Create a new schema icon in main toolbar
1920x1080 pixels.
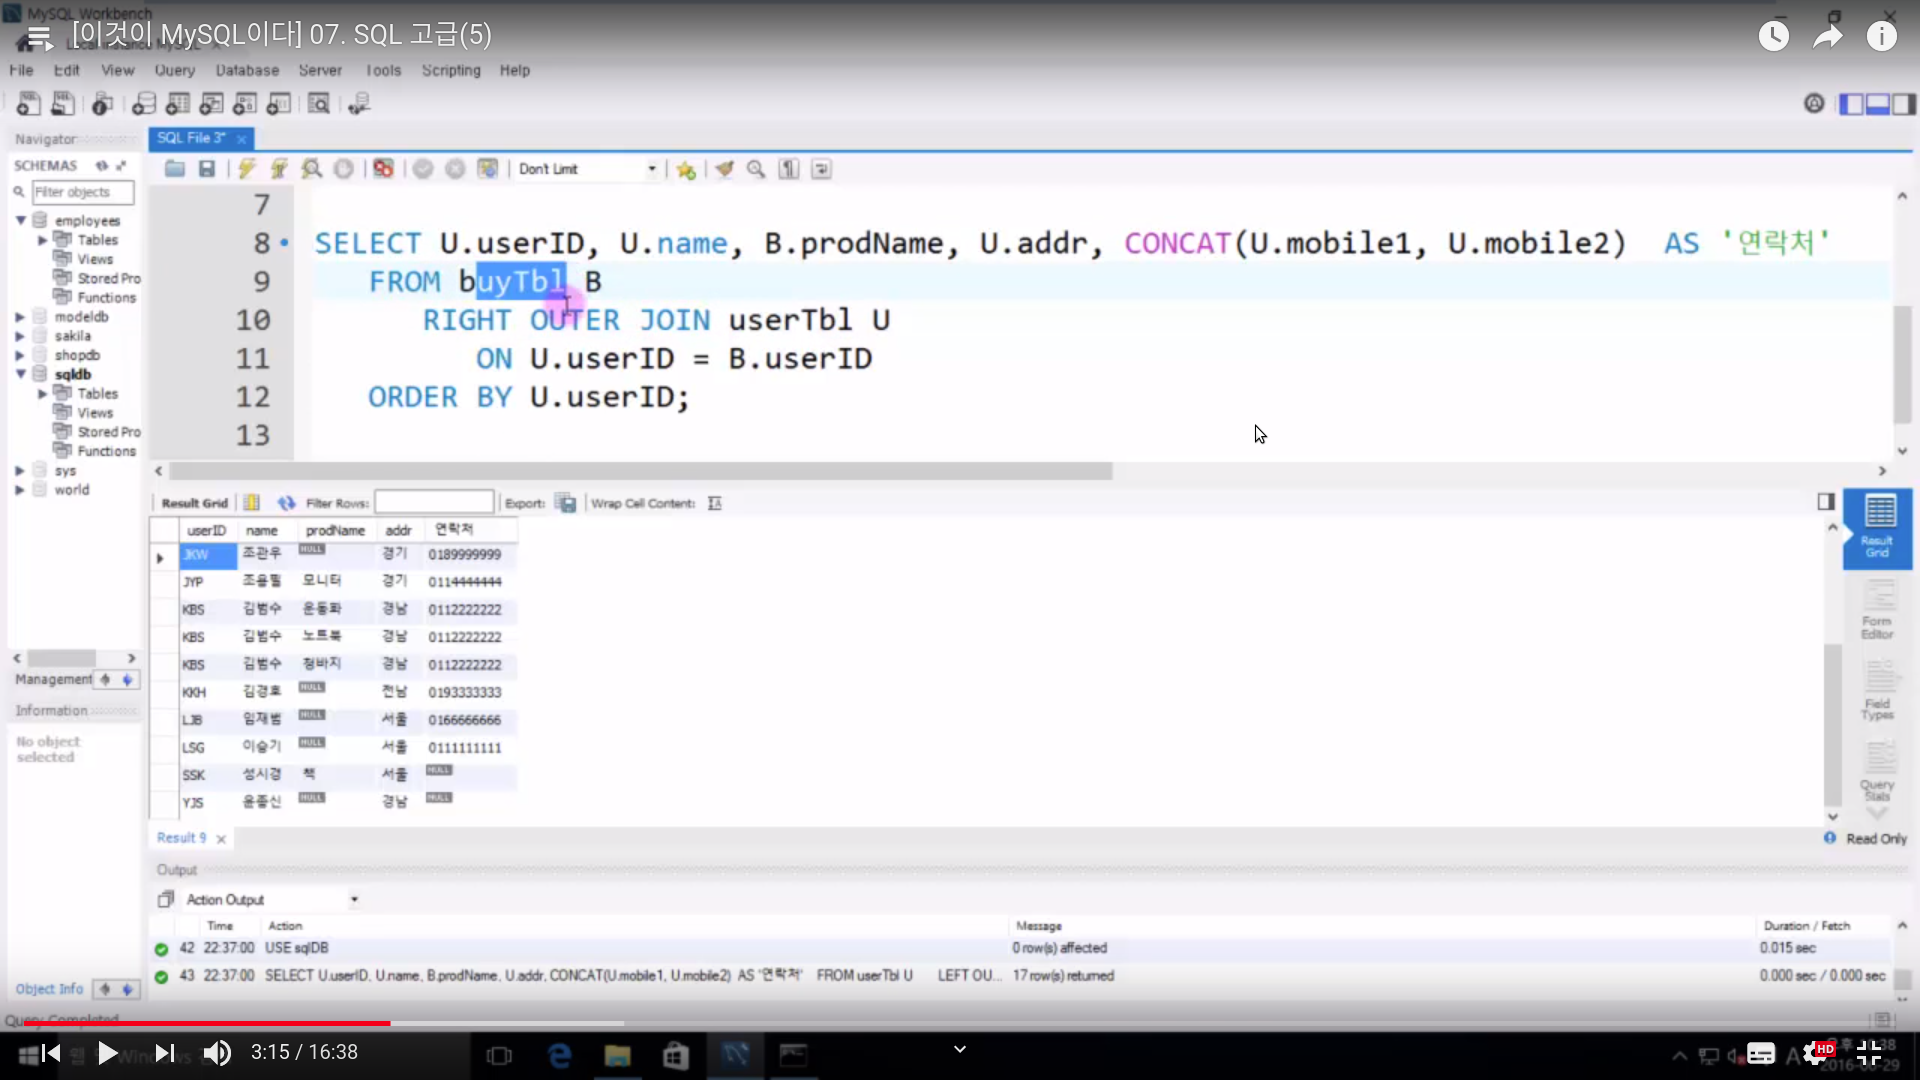144,103
